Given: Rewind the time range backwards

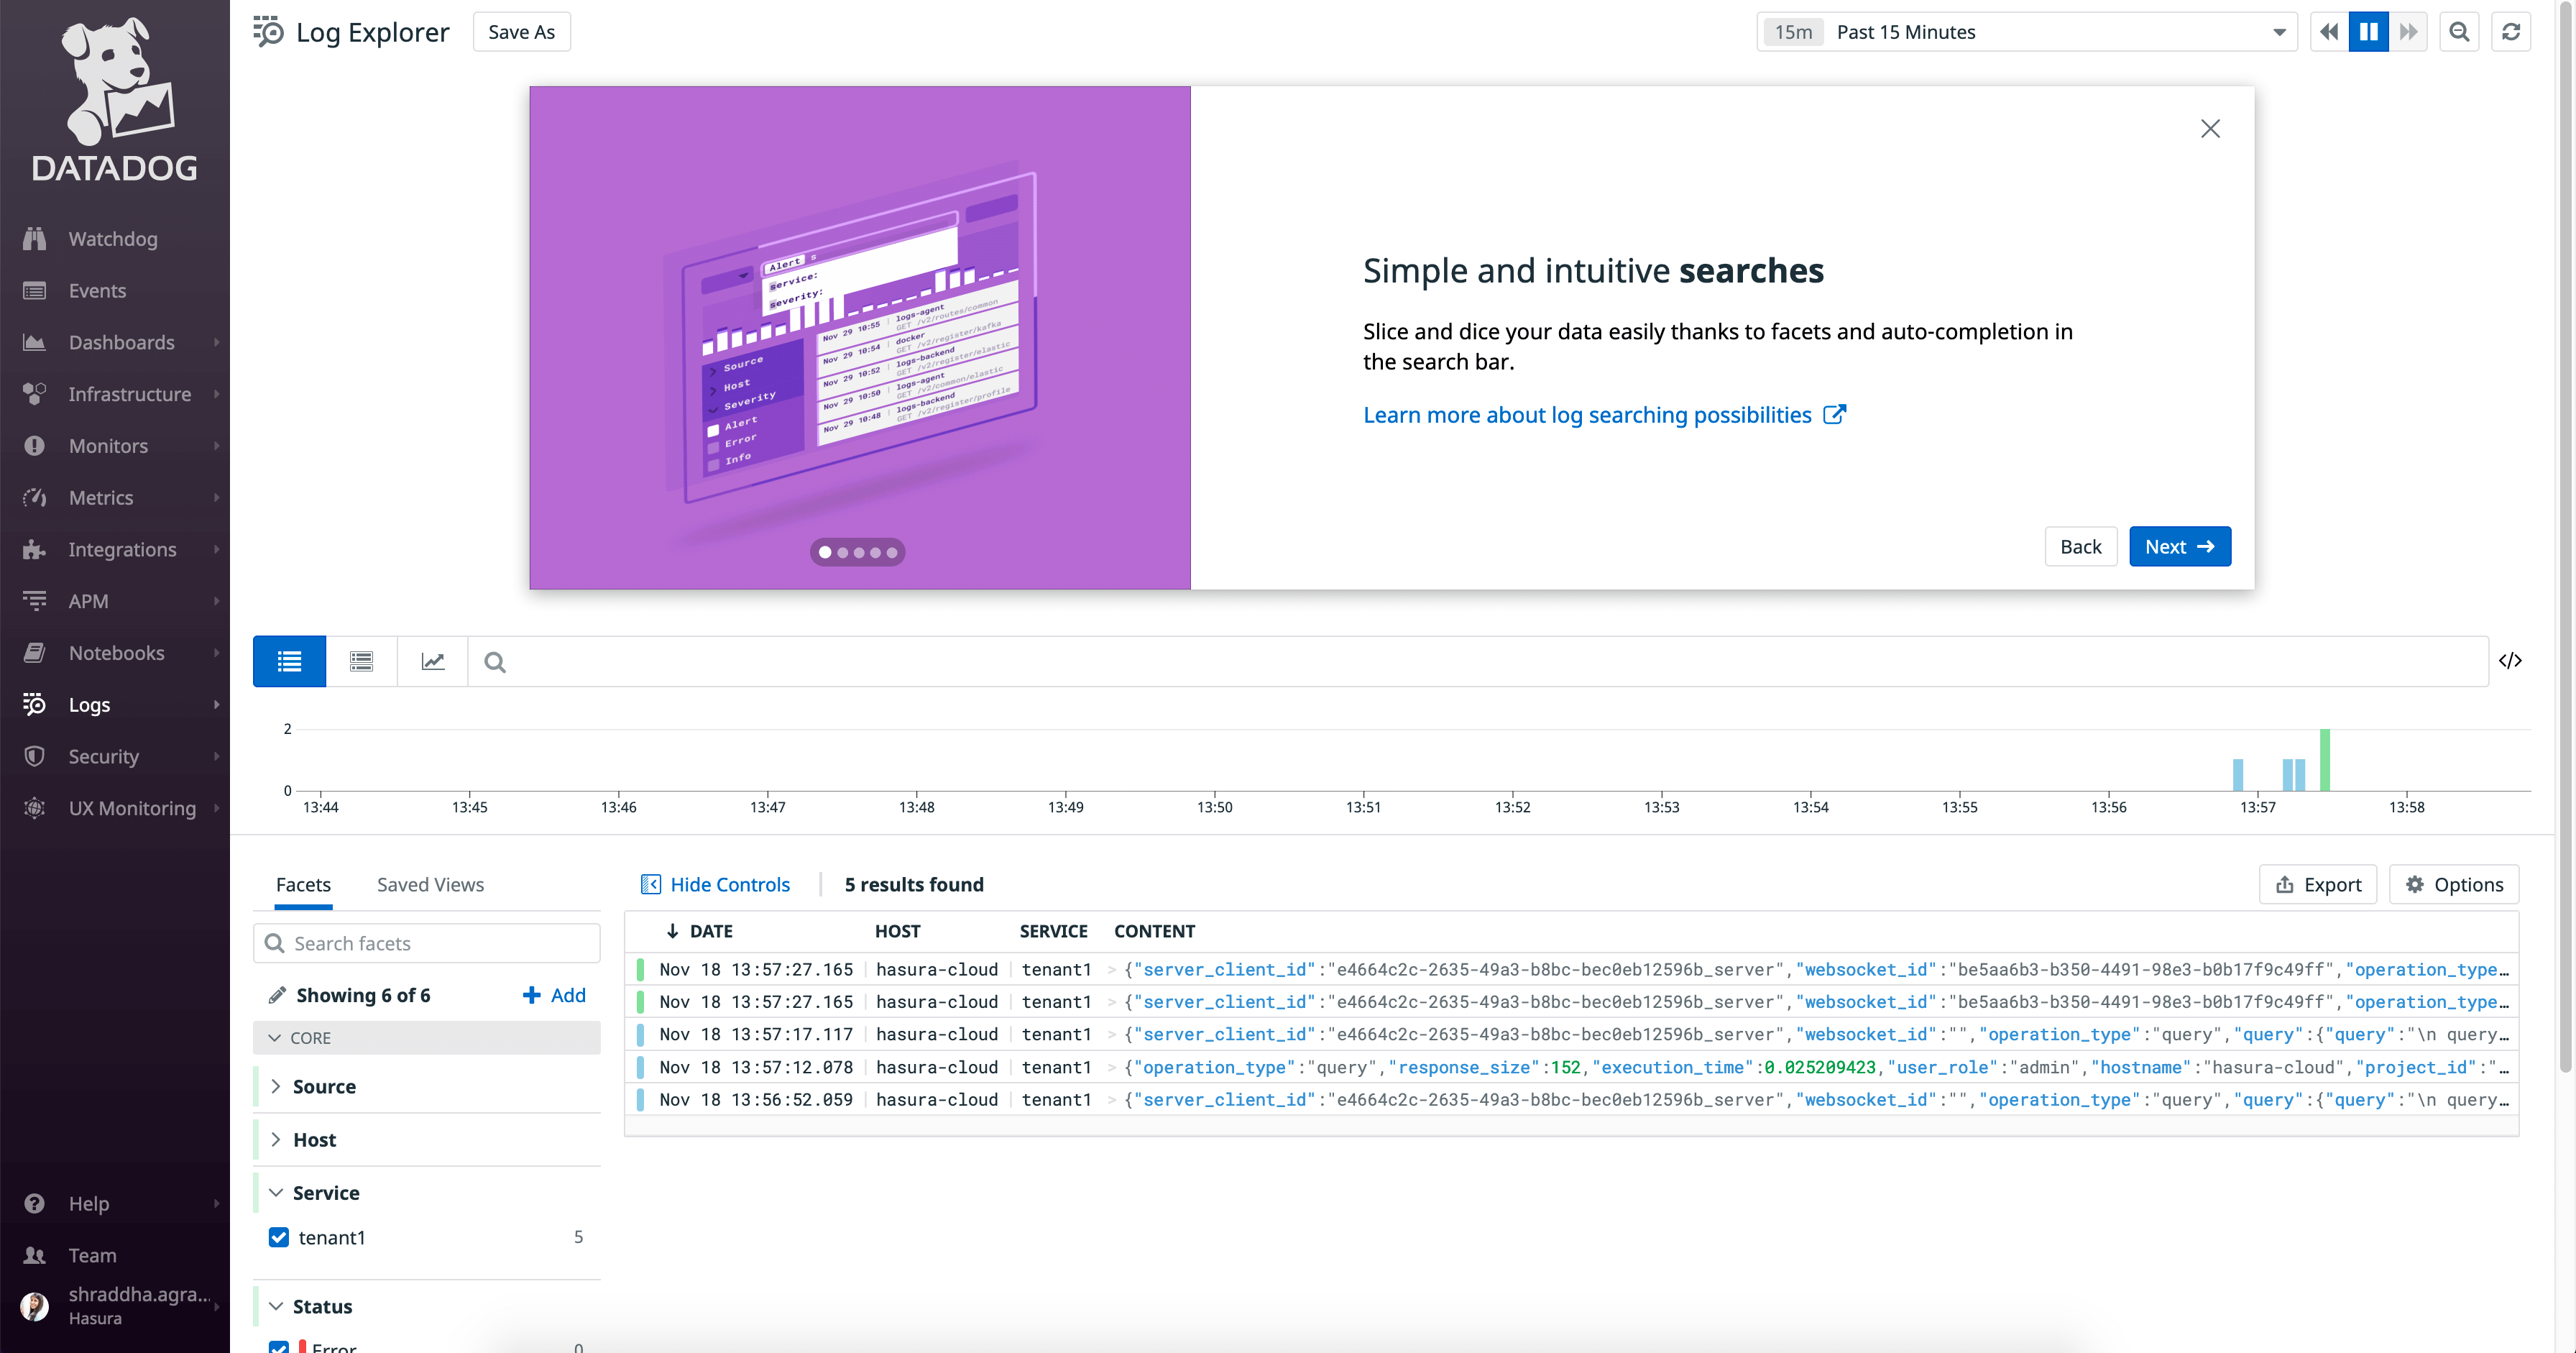Looking at the screenshot, I should (x=2328, y=31).
